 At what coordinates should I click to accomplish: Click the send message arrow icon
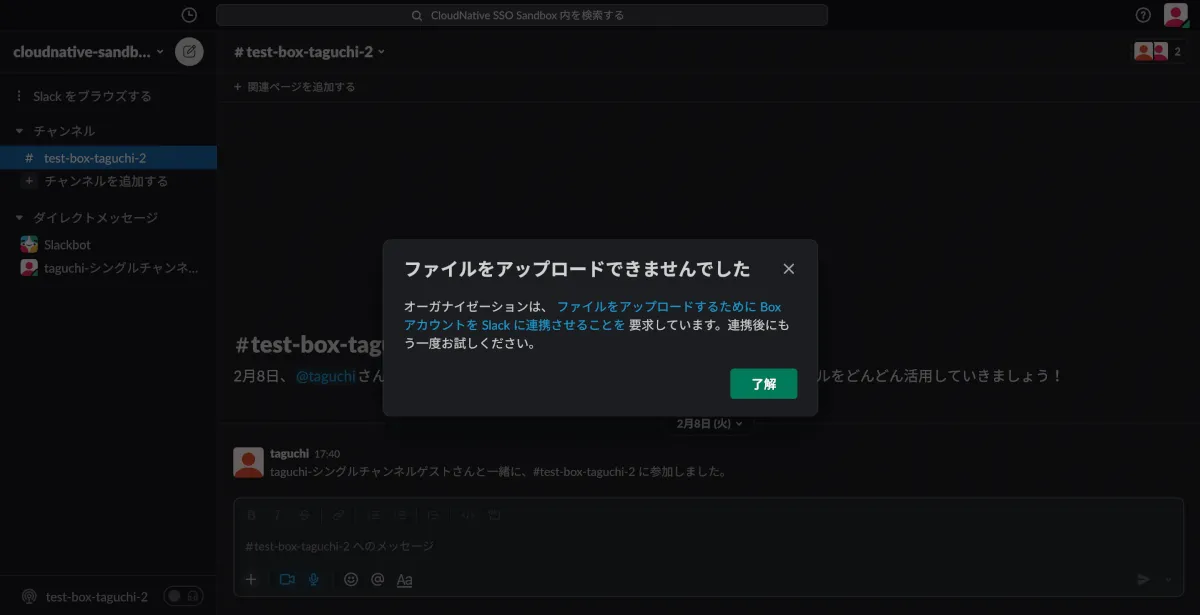click(x=1144, y=579)
